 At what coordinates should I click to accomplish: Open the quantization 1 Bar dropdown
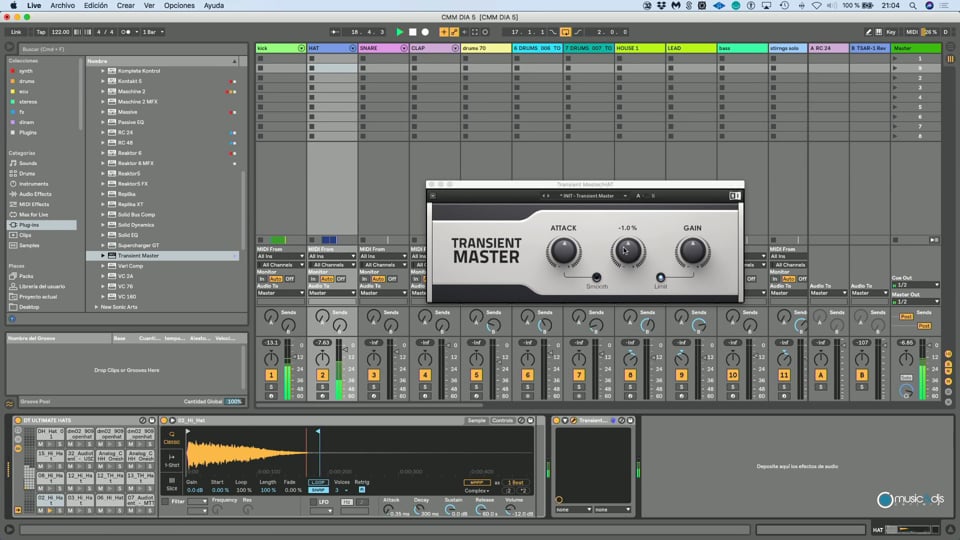[153, 32]
